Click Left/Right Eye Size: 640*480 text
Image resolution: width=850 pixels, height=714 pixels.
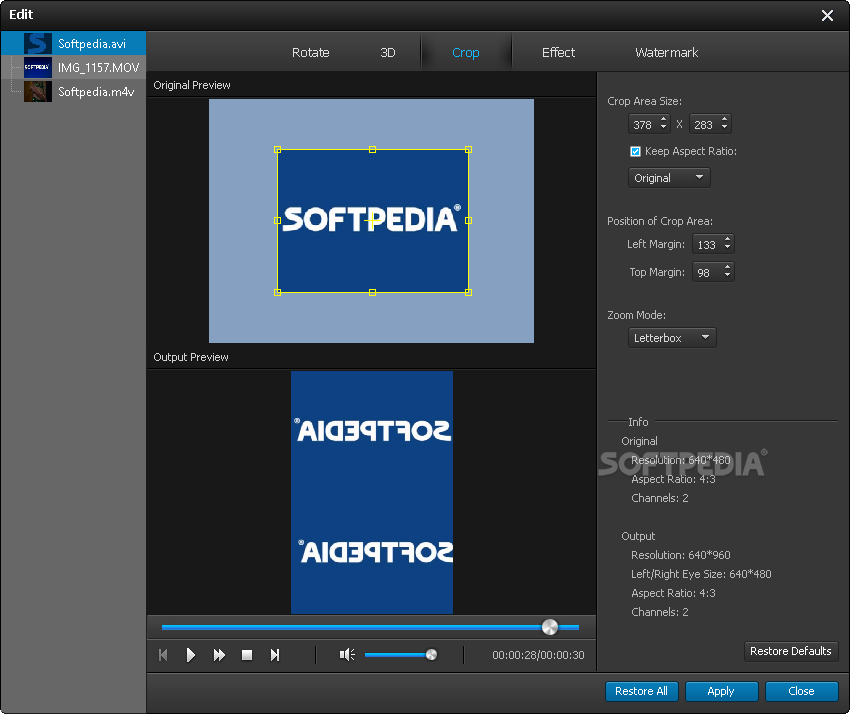pos(701,574)
